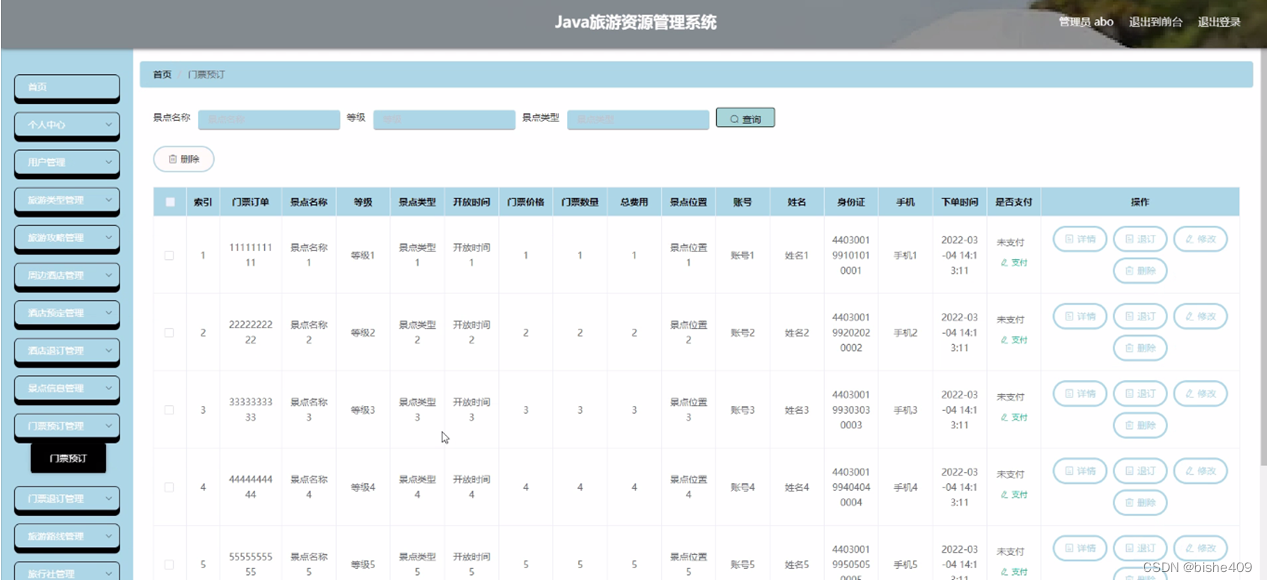Viewport: 1267px width, 582px height.
Task: Click order number 3333333333 cell
Action: click(x=250, y=410)
